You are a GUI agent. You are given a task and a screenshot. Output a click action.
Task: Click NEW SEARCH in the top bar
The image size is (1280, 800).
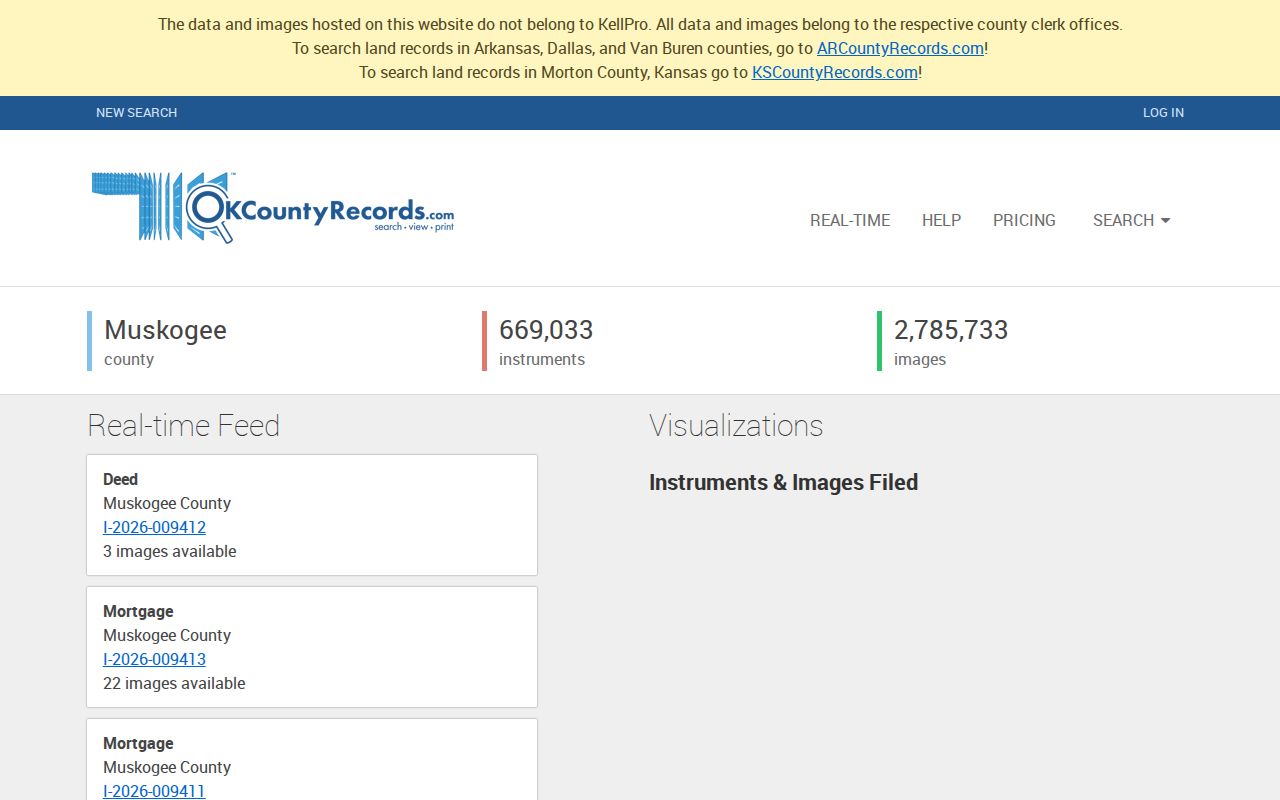click(x=136, y=113)
